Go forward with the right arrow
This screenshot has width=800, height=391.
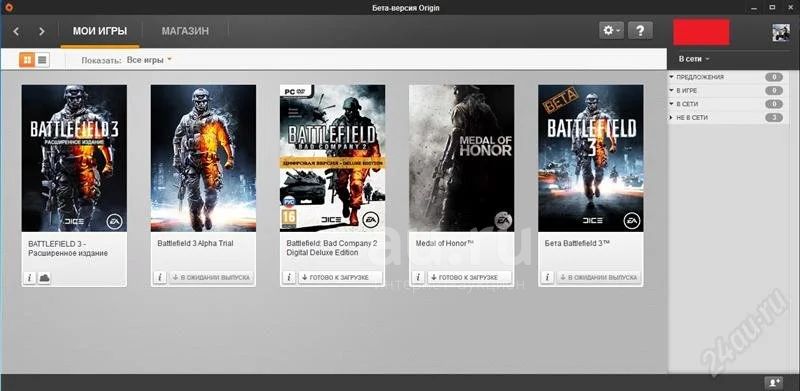[x=42, y=31]
